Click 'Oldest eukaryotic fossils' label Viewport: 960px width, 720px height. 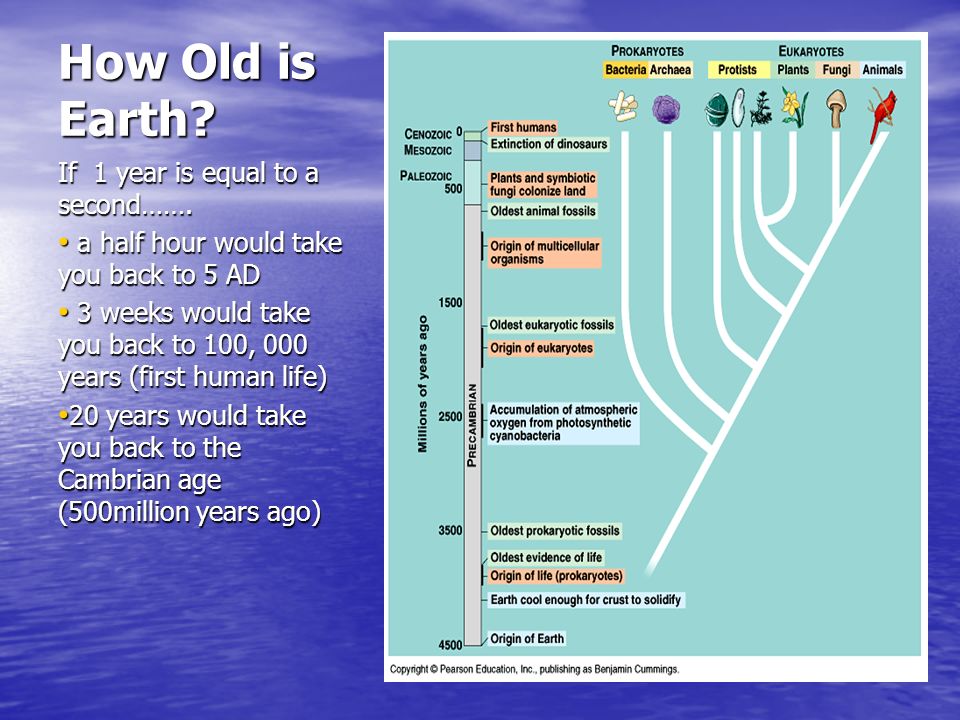click(x=551, y=325)
